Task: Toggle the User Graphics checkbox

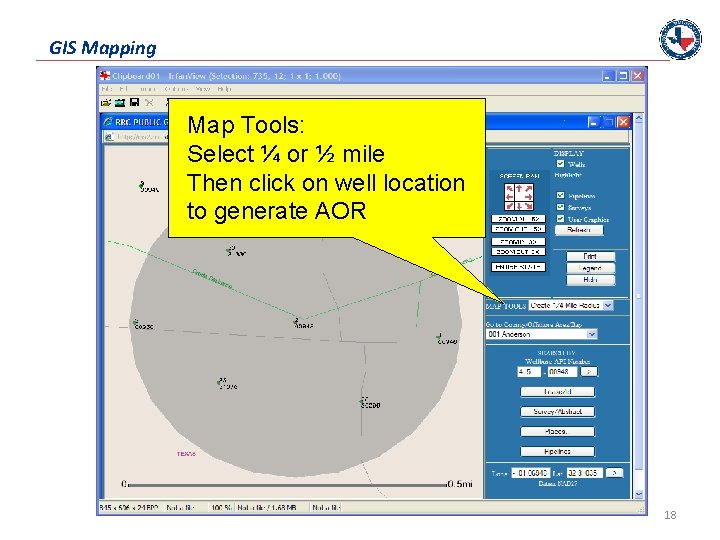Action: tap(560, 219)
